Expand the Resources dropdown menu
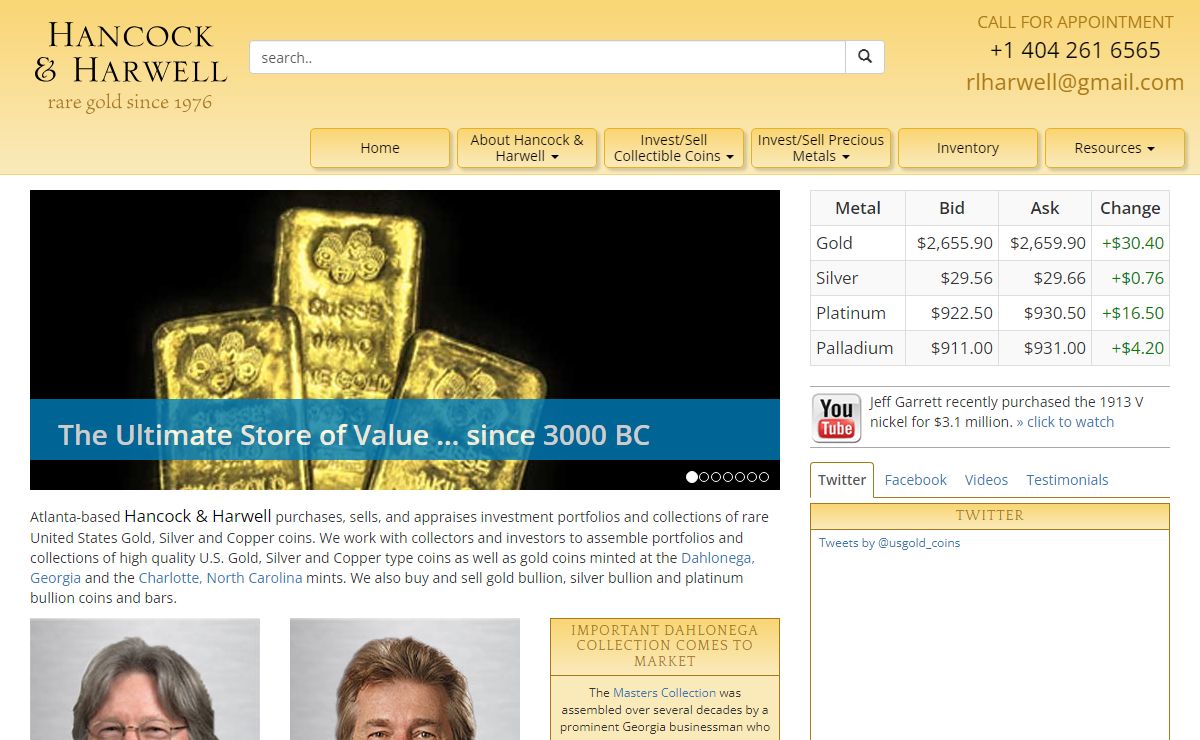 [1115, 148]
